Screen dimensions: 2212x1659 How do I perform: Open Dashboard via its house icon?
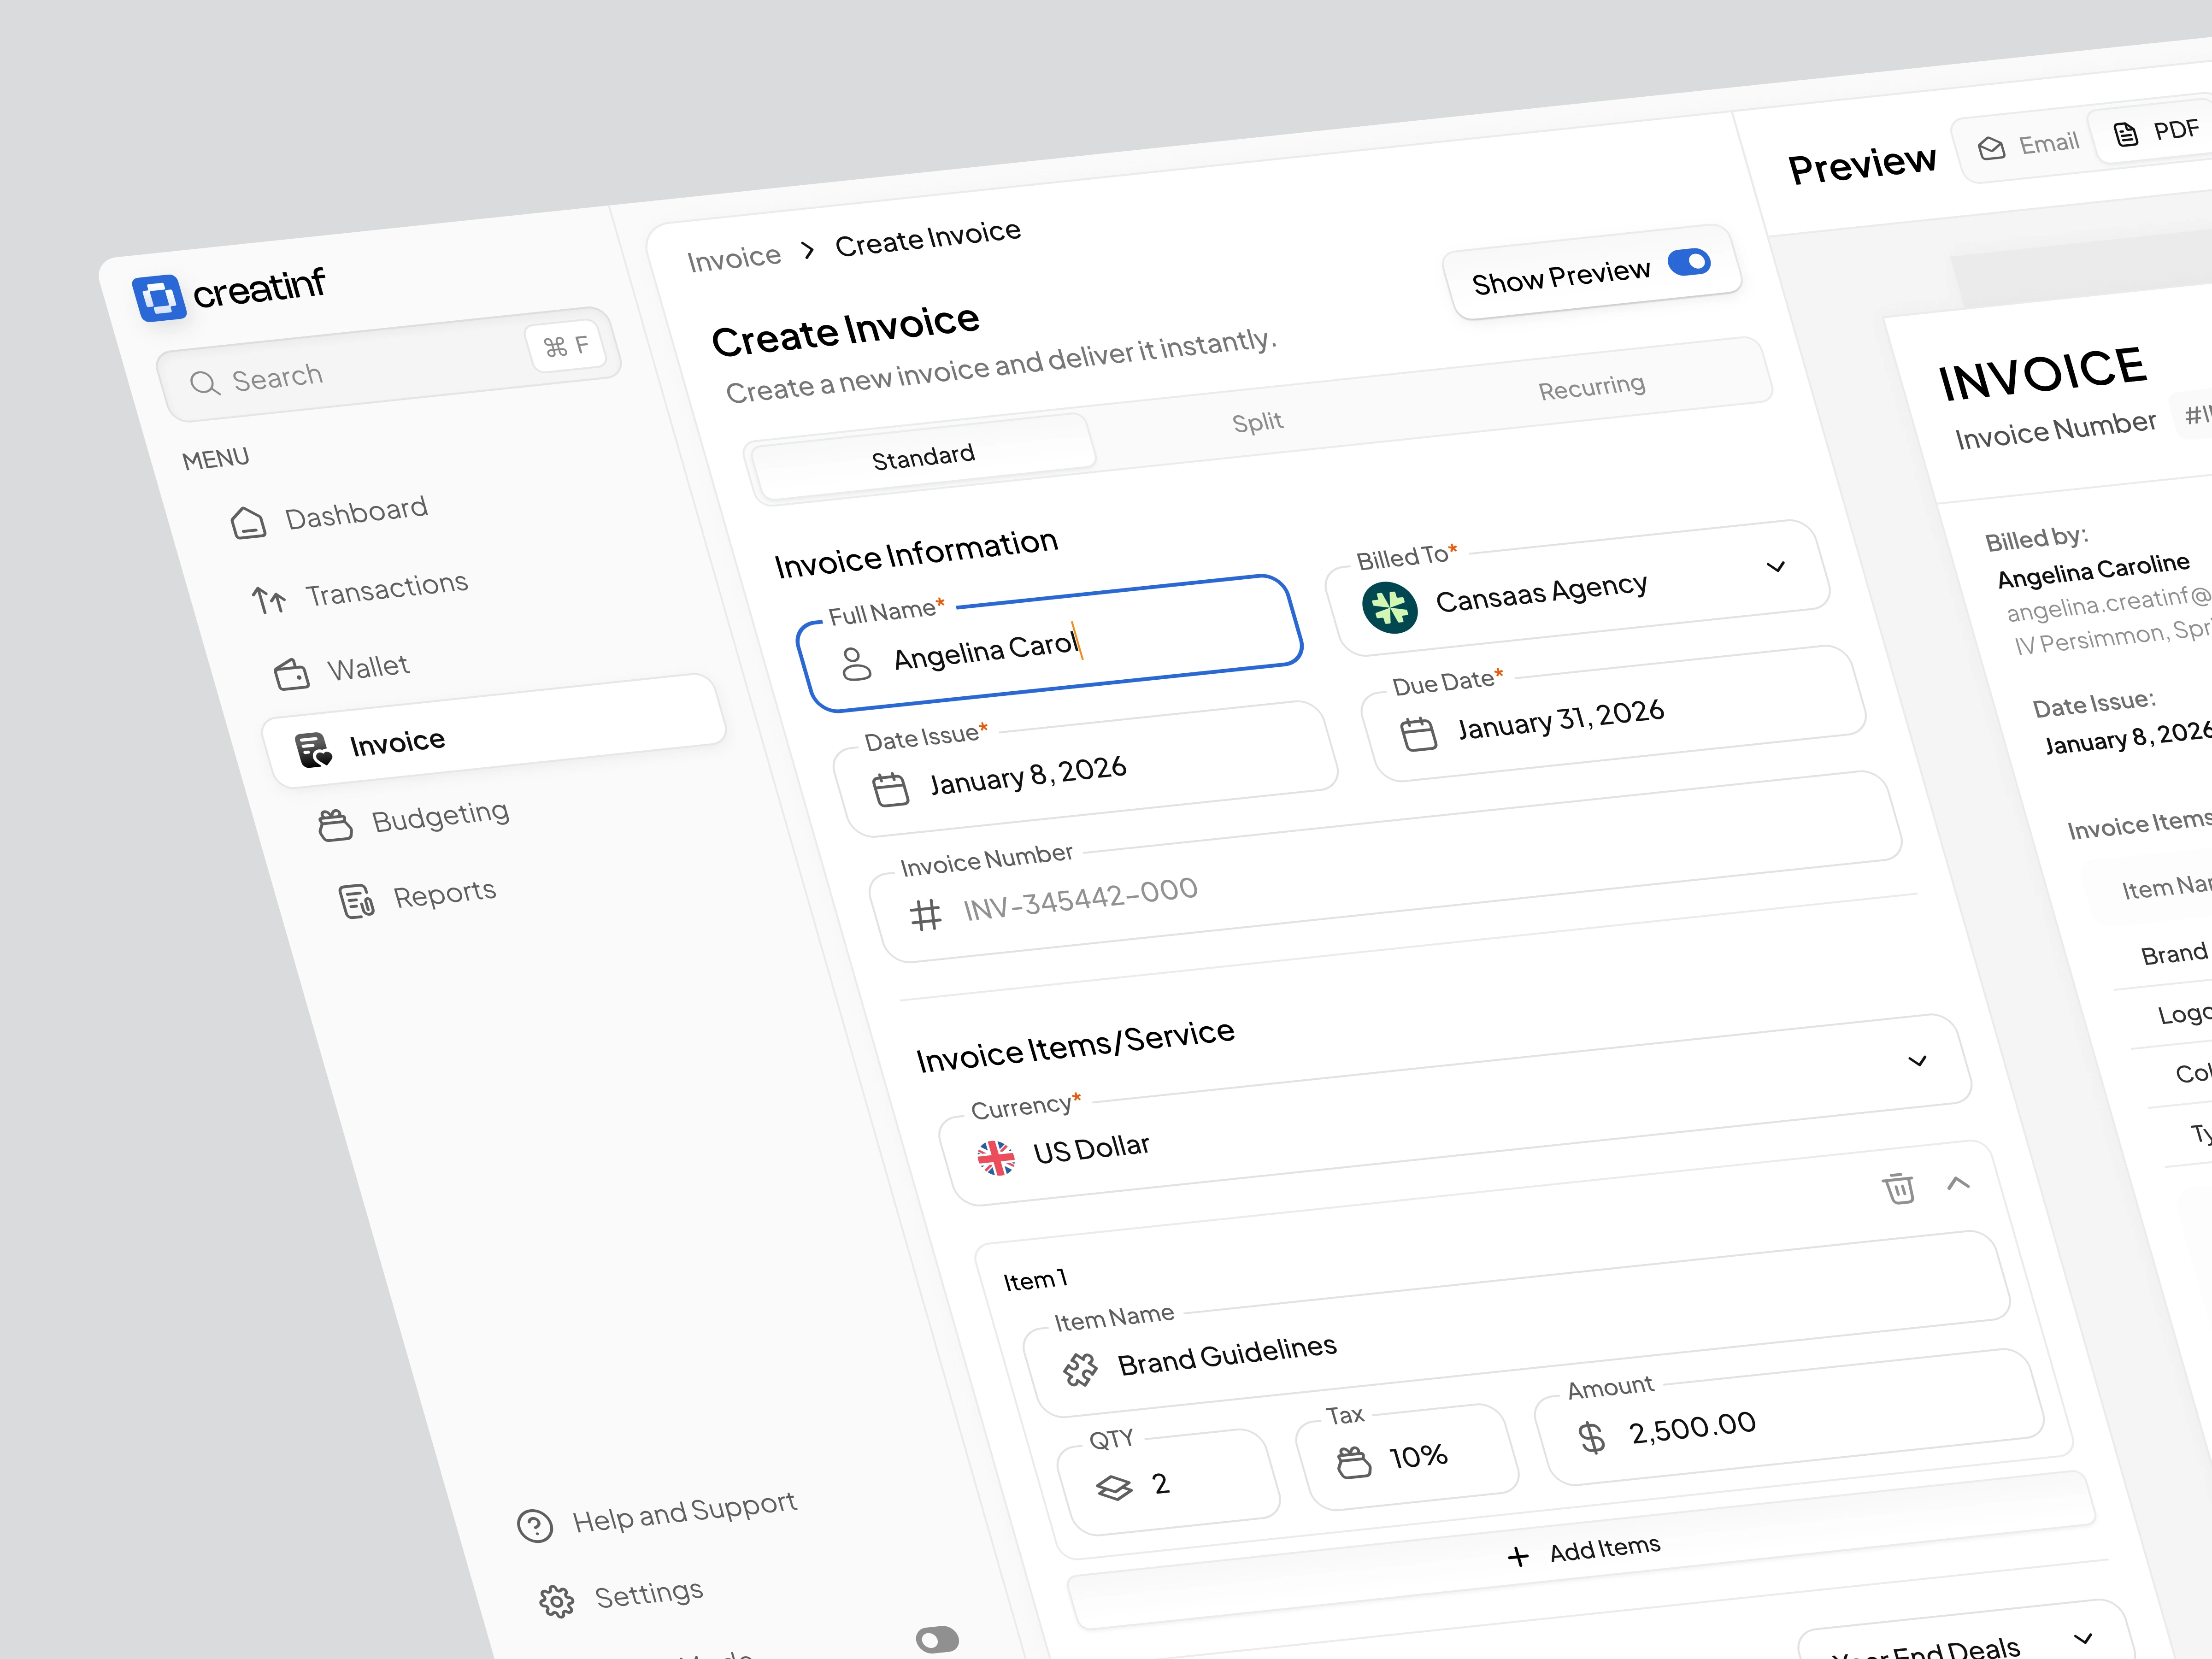click(248, 522)
